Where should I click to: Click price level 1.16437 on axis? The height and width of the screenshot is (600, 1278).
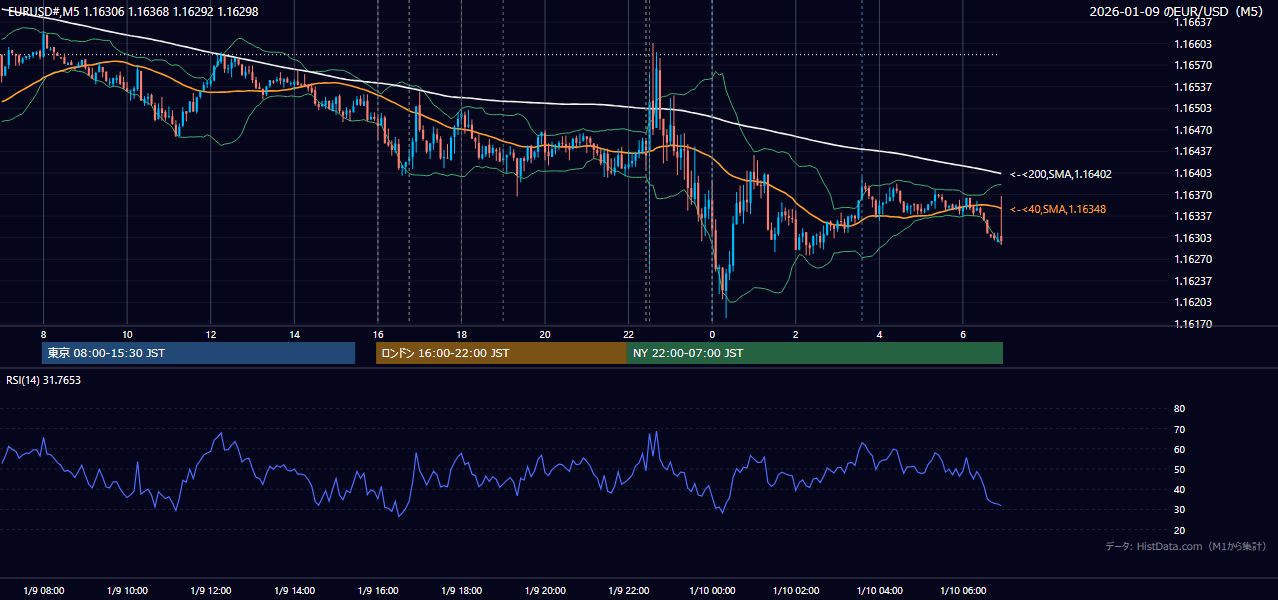1192,151
